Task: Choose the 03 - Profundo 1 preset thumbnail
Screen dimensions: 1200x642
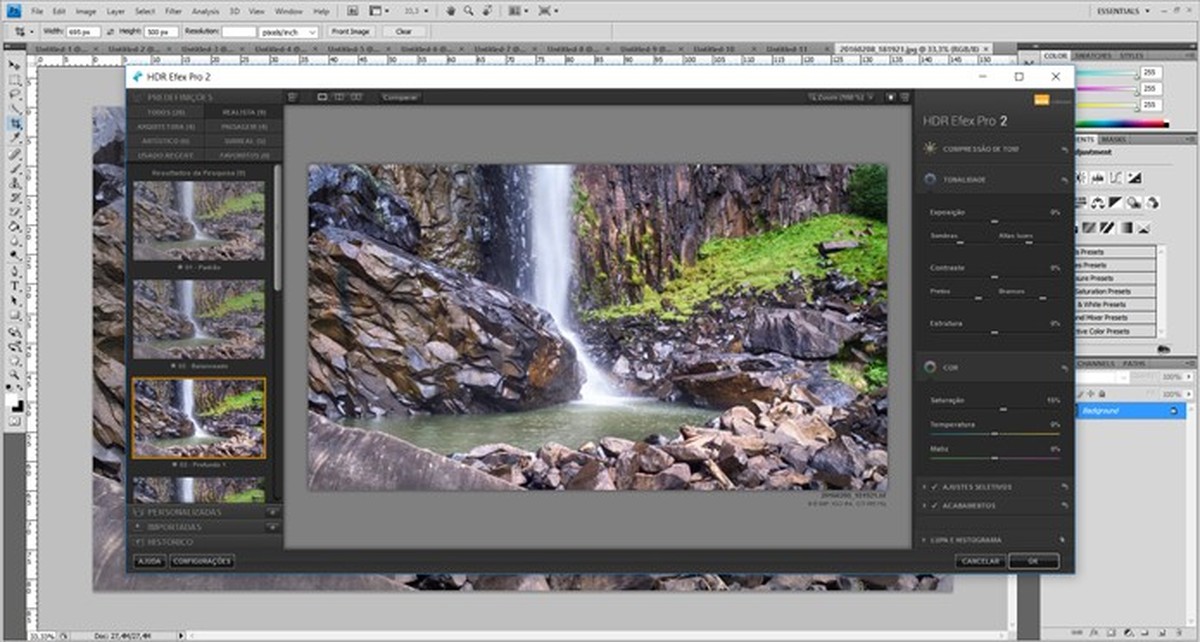Action: [199, 418]
